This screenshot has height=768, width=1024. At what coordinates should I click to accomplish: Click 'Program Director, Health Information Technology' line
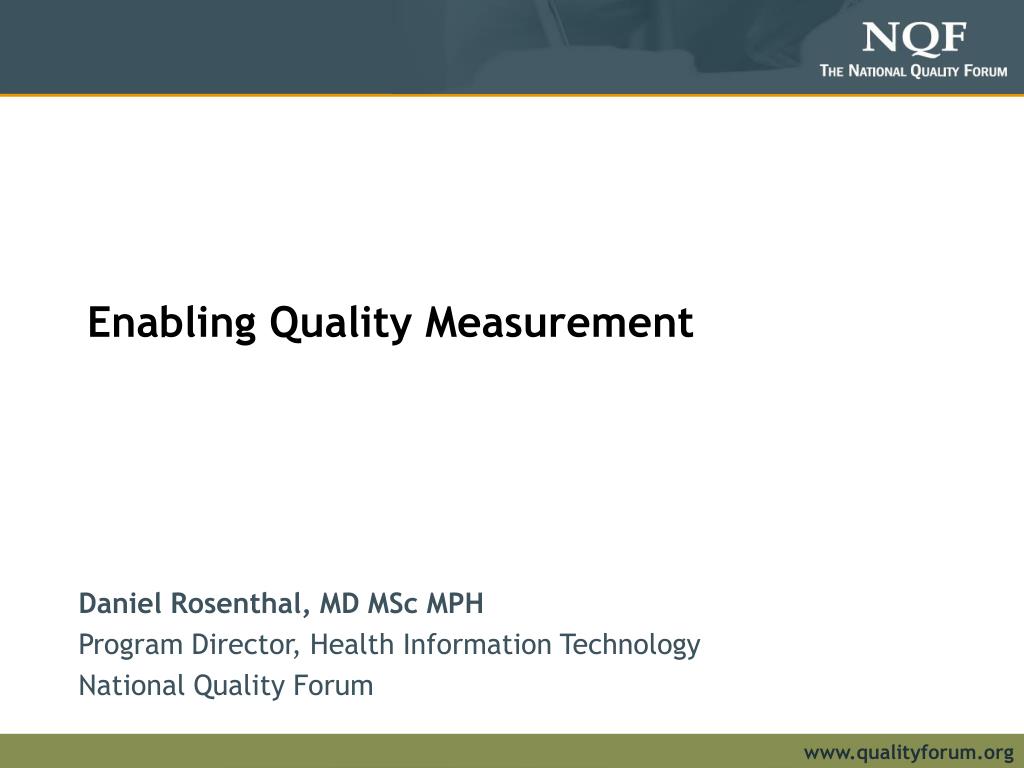click(x=389, y=645)
